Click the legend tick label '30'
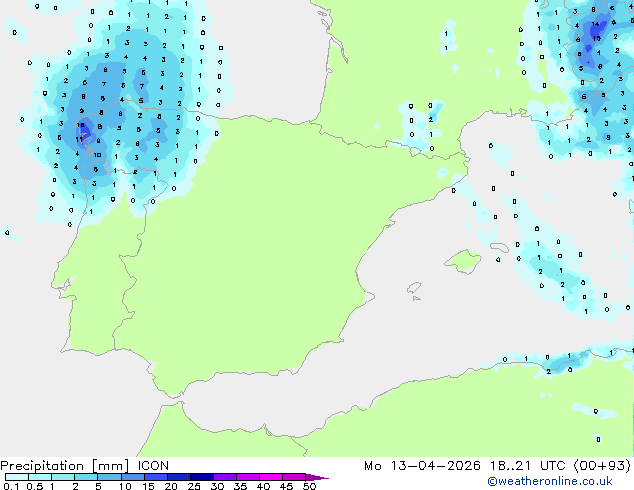Screen dimensions: 634x490 click(217, 486)
